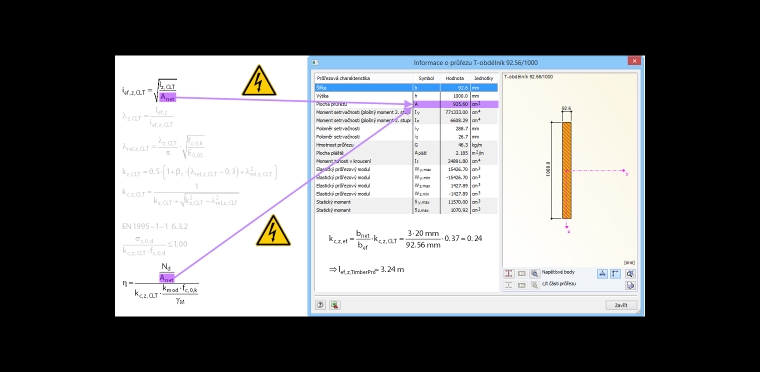Click zoom-all view icon under preview

pos(630,274)
